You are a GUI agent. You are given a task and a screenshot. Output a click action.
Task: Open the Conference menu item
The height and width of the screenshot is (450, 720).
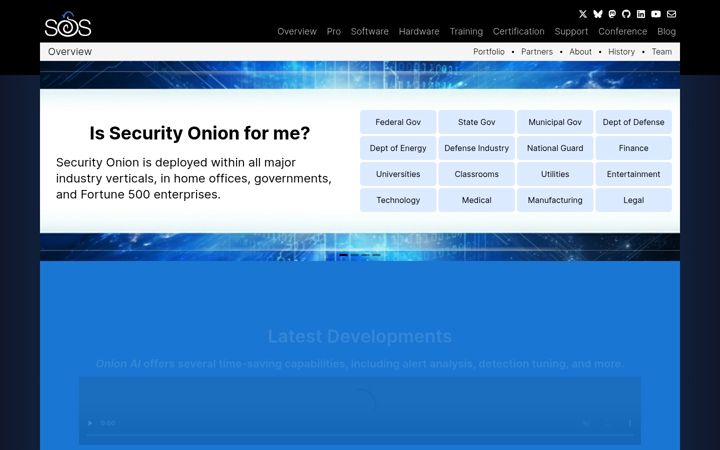[x=623, y=31]
